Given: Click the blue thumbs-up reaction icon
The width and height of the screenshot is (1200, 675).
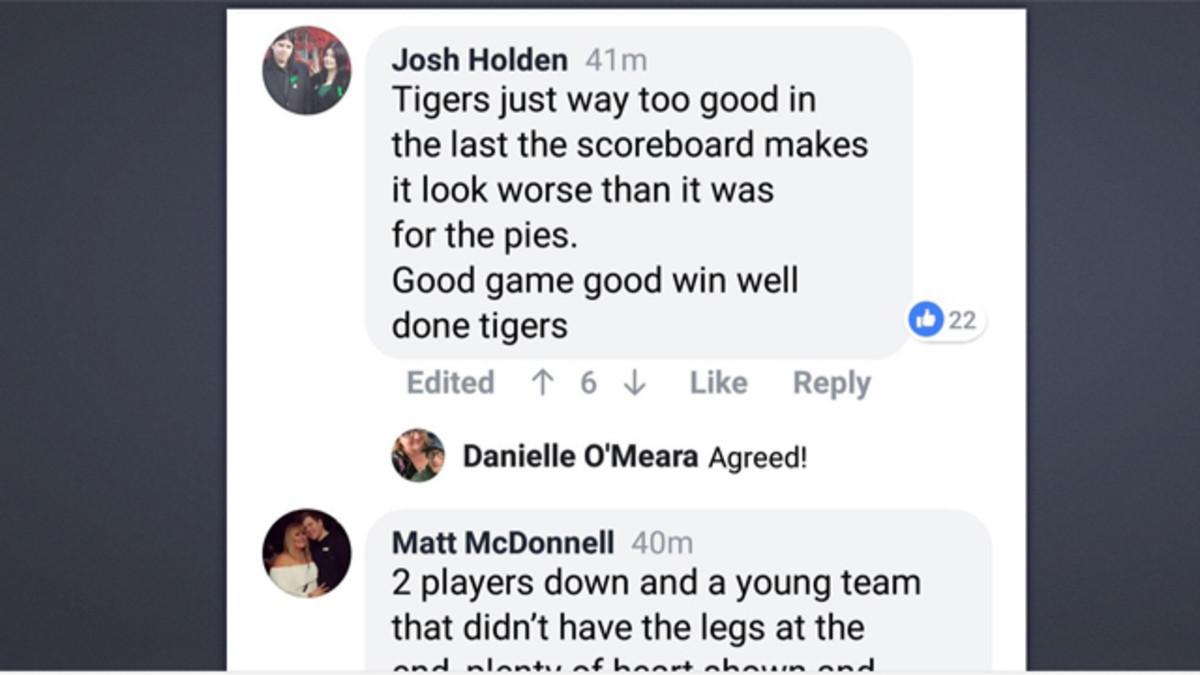Looking at the screenshot, I should click(926, 320).
